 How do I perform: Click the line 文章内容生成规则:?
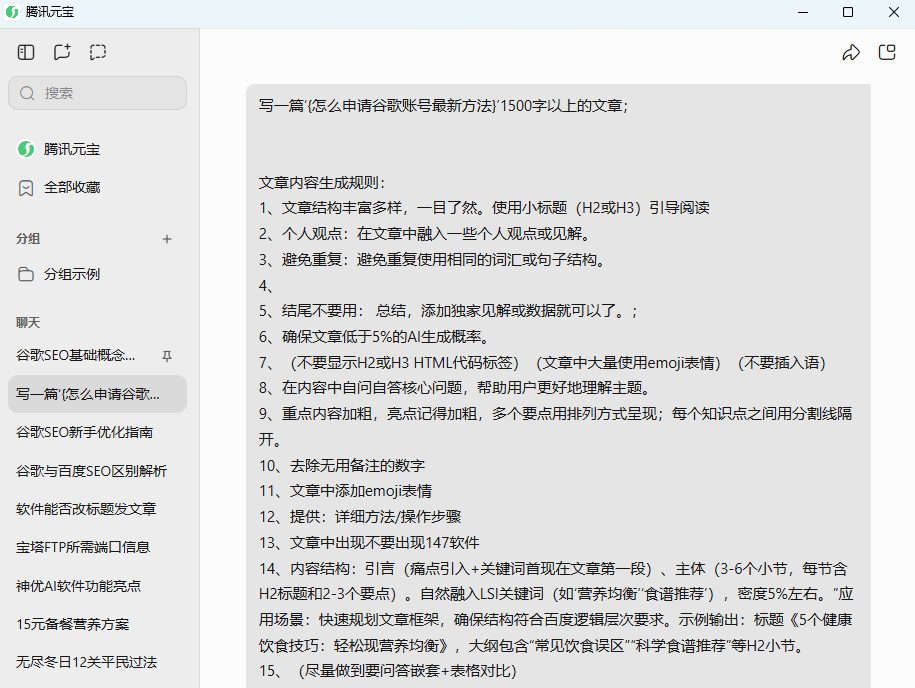point(322,183)
